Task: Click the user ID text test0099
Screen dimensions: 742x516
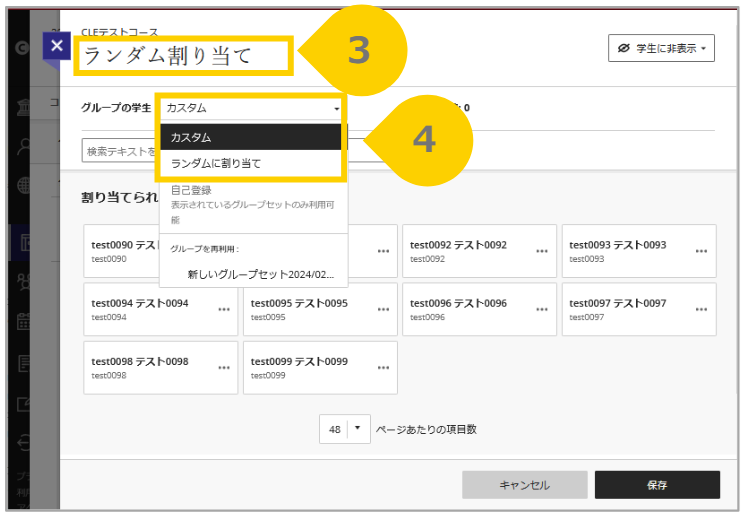Action: 268,375
